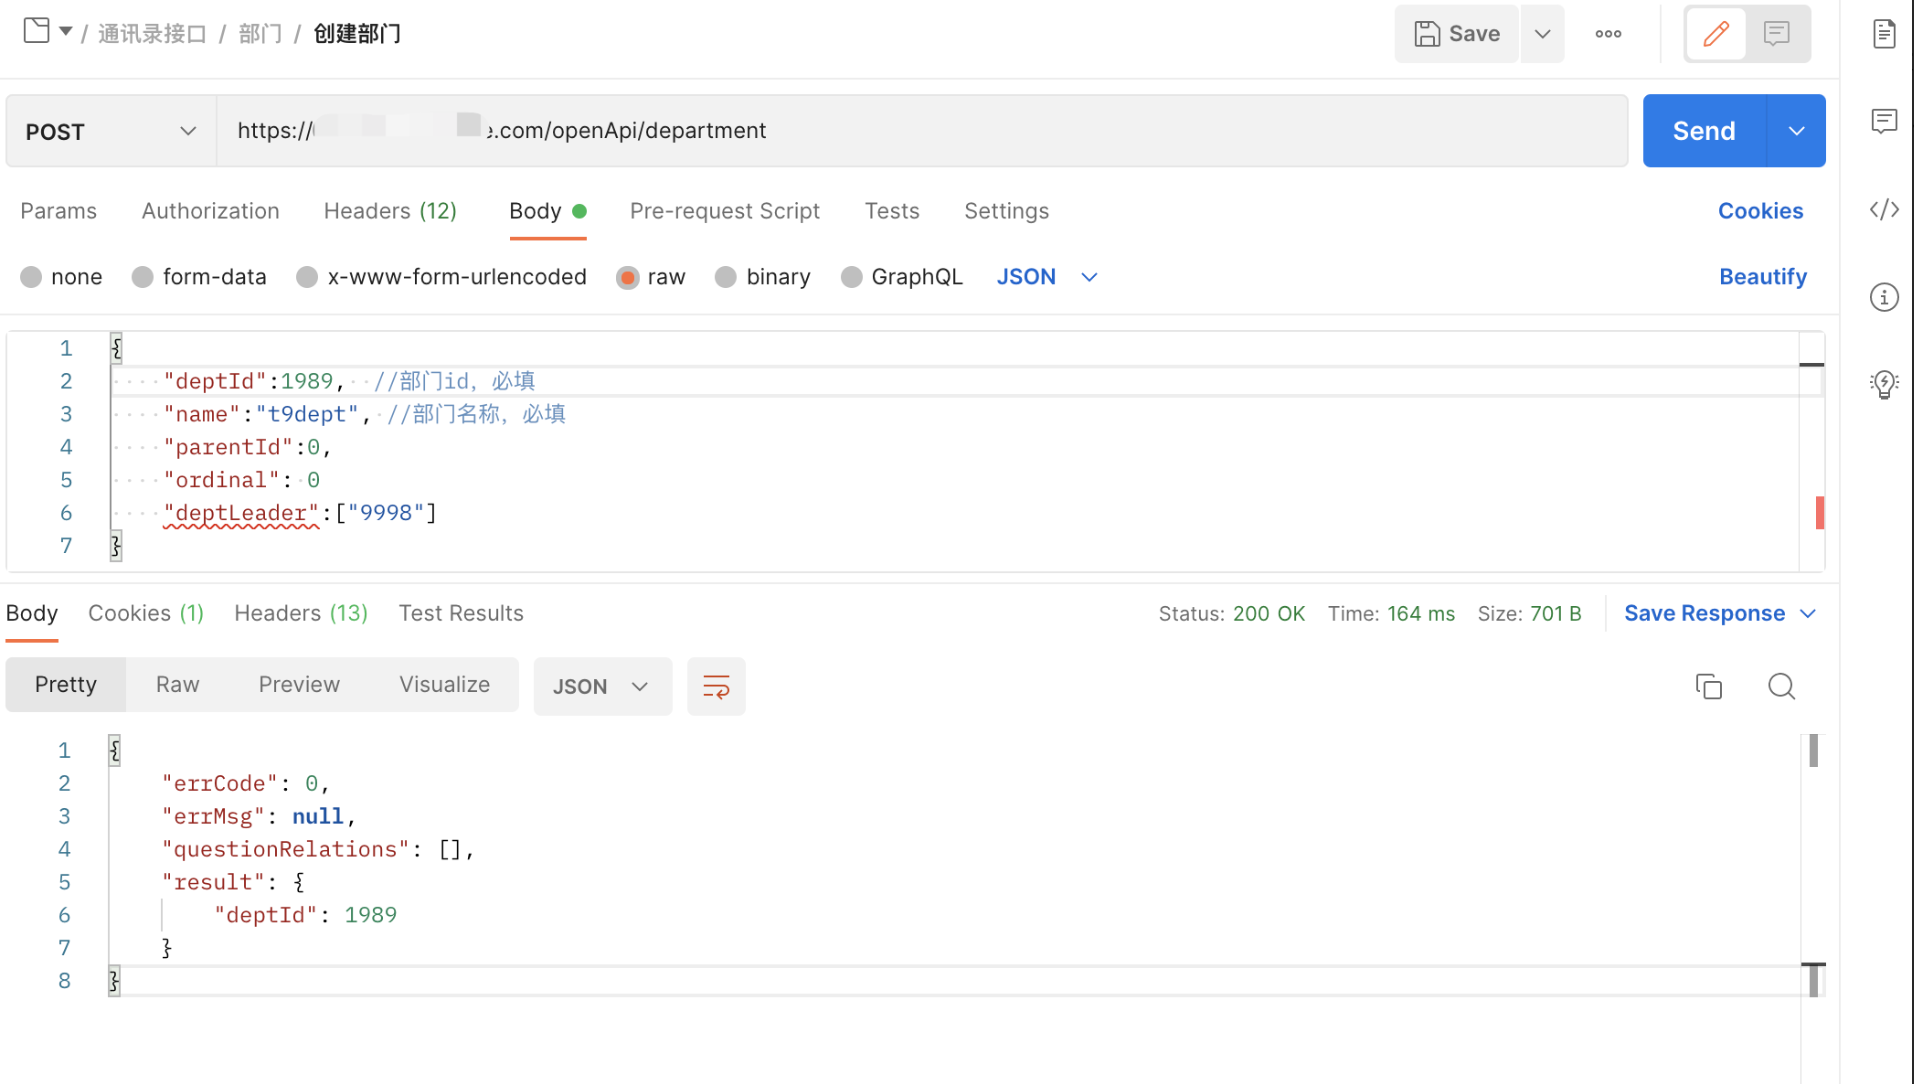Click the "errCode": 0 response line
This screenshot has height=1084, width=1914.
246,783
